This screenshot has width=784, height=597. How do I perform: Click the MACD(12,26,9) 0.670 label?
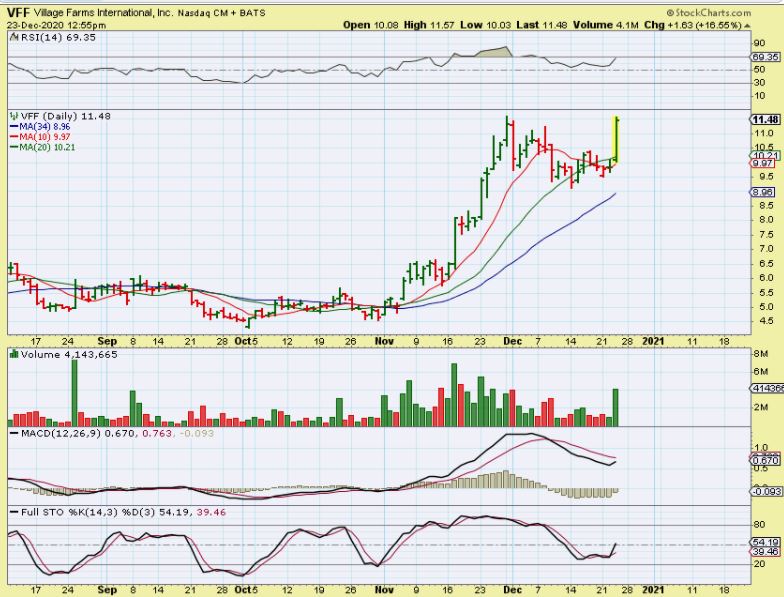tap(78, 434)
